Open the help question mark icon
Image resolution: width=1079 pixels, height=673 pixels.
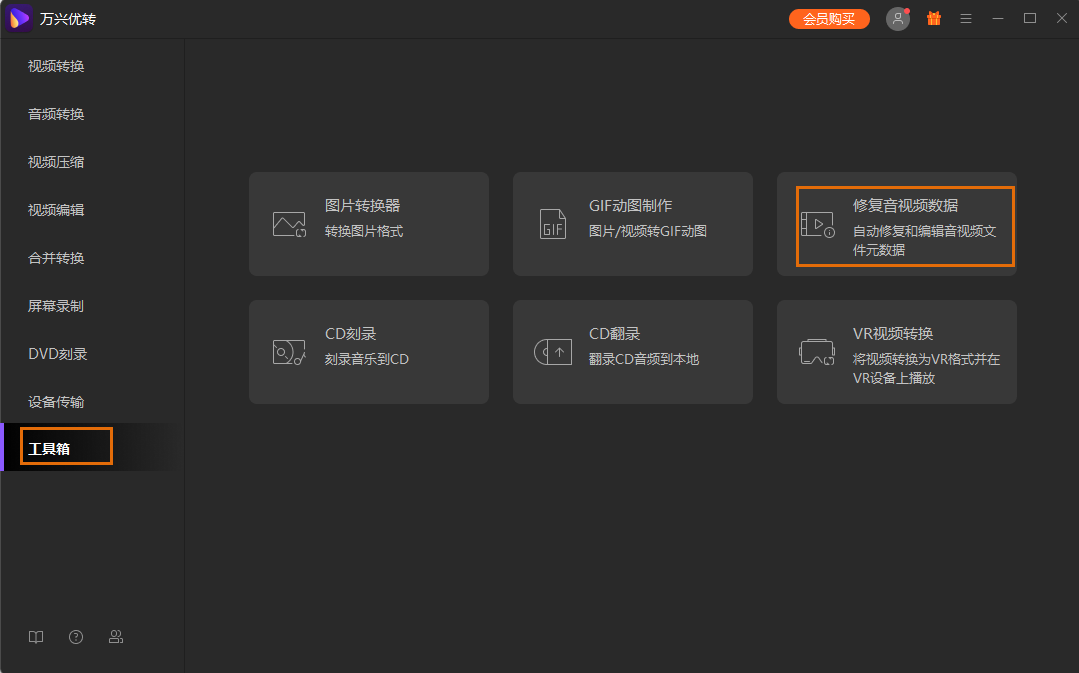[x=76, y=637]
